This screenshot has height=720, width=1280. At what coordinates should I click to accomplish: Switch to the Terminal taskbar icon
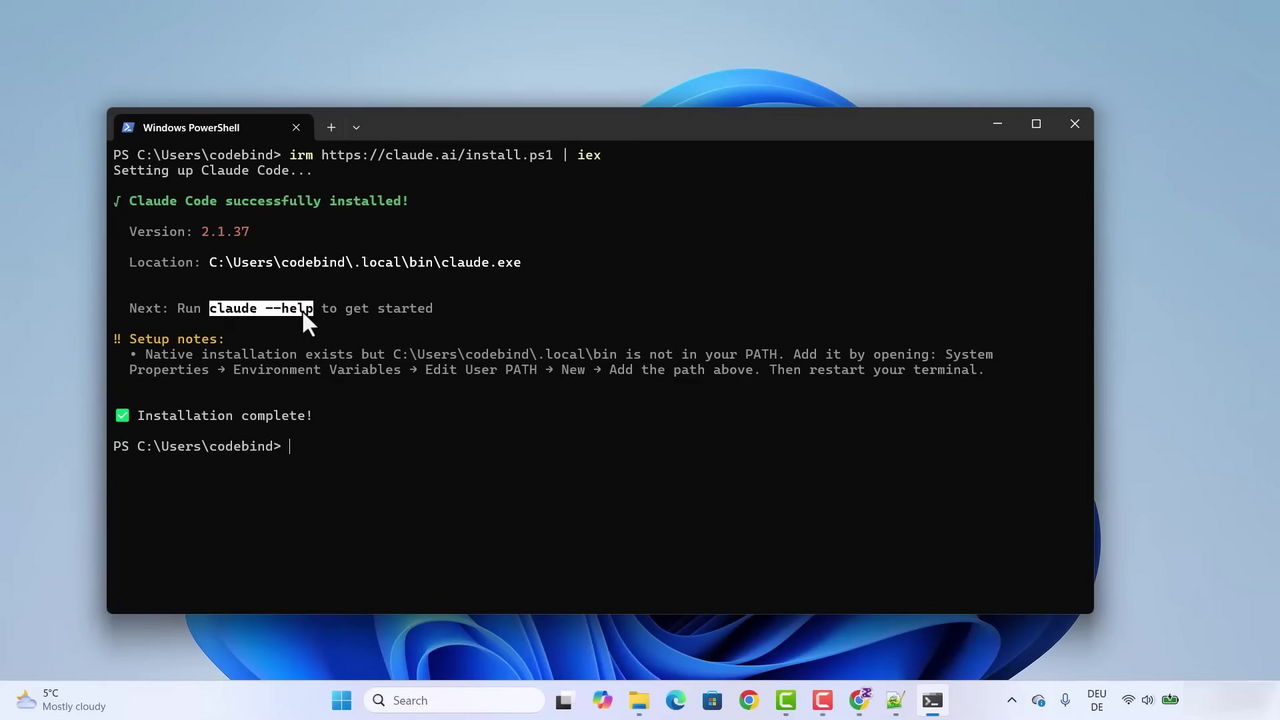(x=932, y=700)
